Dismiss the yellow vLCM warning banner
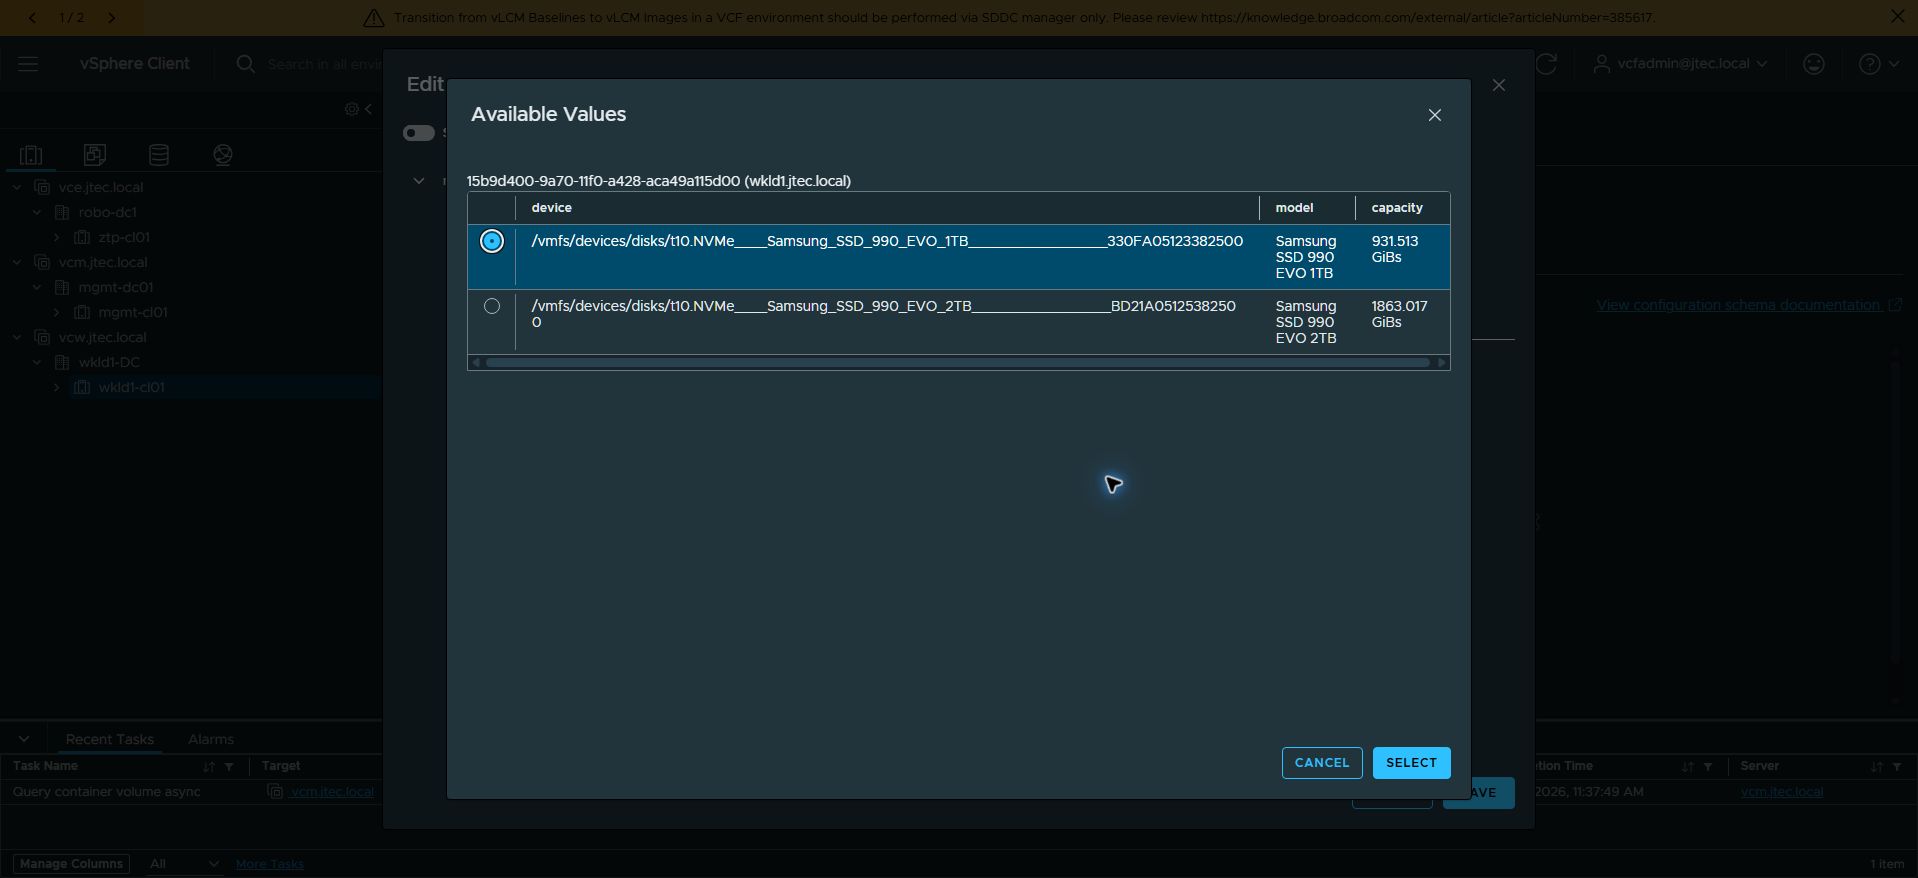Viewport: 1918px width, 878px height. (1897, 17)
